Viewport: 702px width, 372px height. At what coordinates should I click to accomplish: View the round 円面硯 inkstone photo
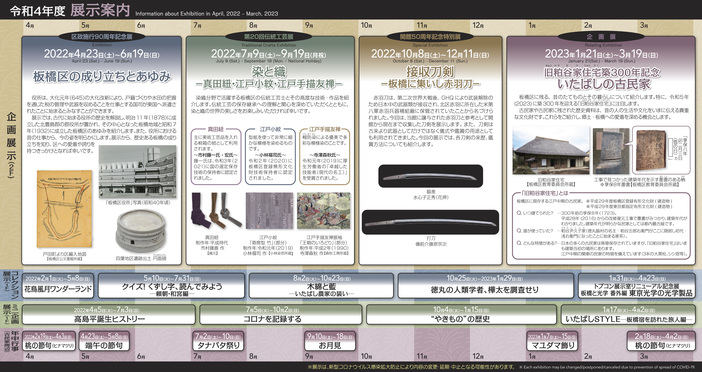[x=141, y=231]
